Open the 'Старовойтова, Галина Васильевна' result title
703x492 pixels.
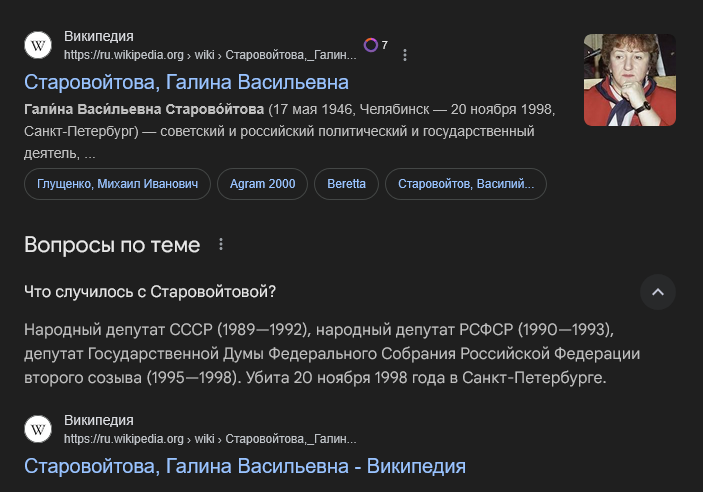(x=186, y=82)
